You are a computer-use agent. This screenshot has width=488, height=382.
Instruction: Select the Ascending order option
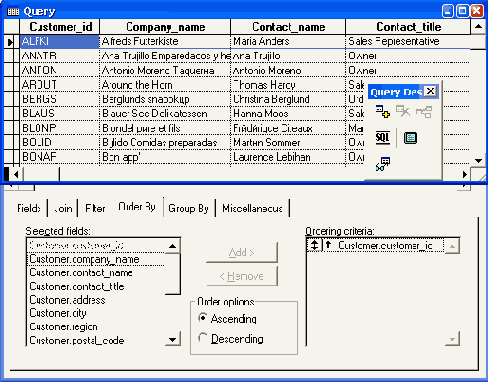pyautogui.click(x=228, y=319)
